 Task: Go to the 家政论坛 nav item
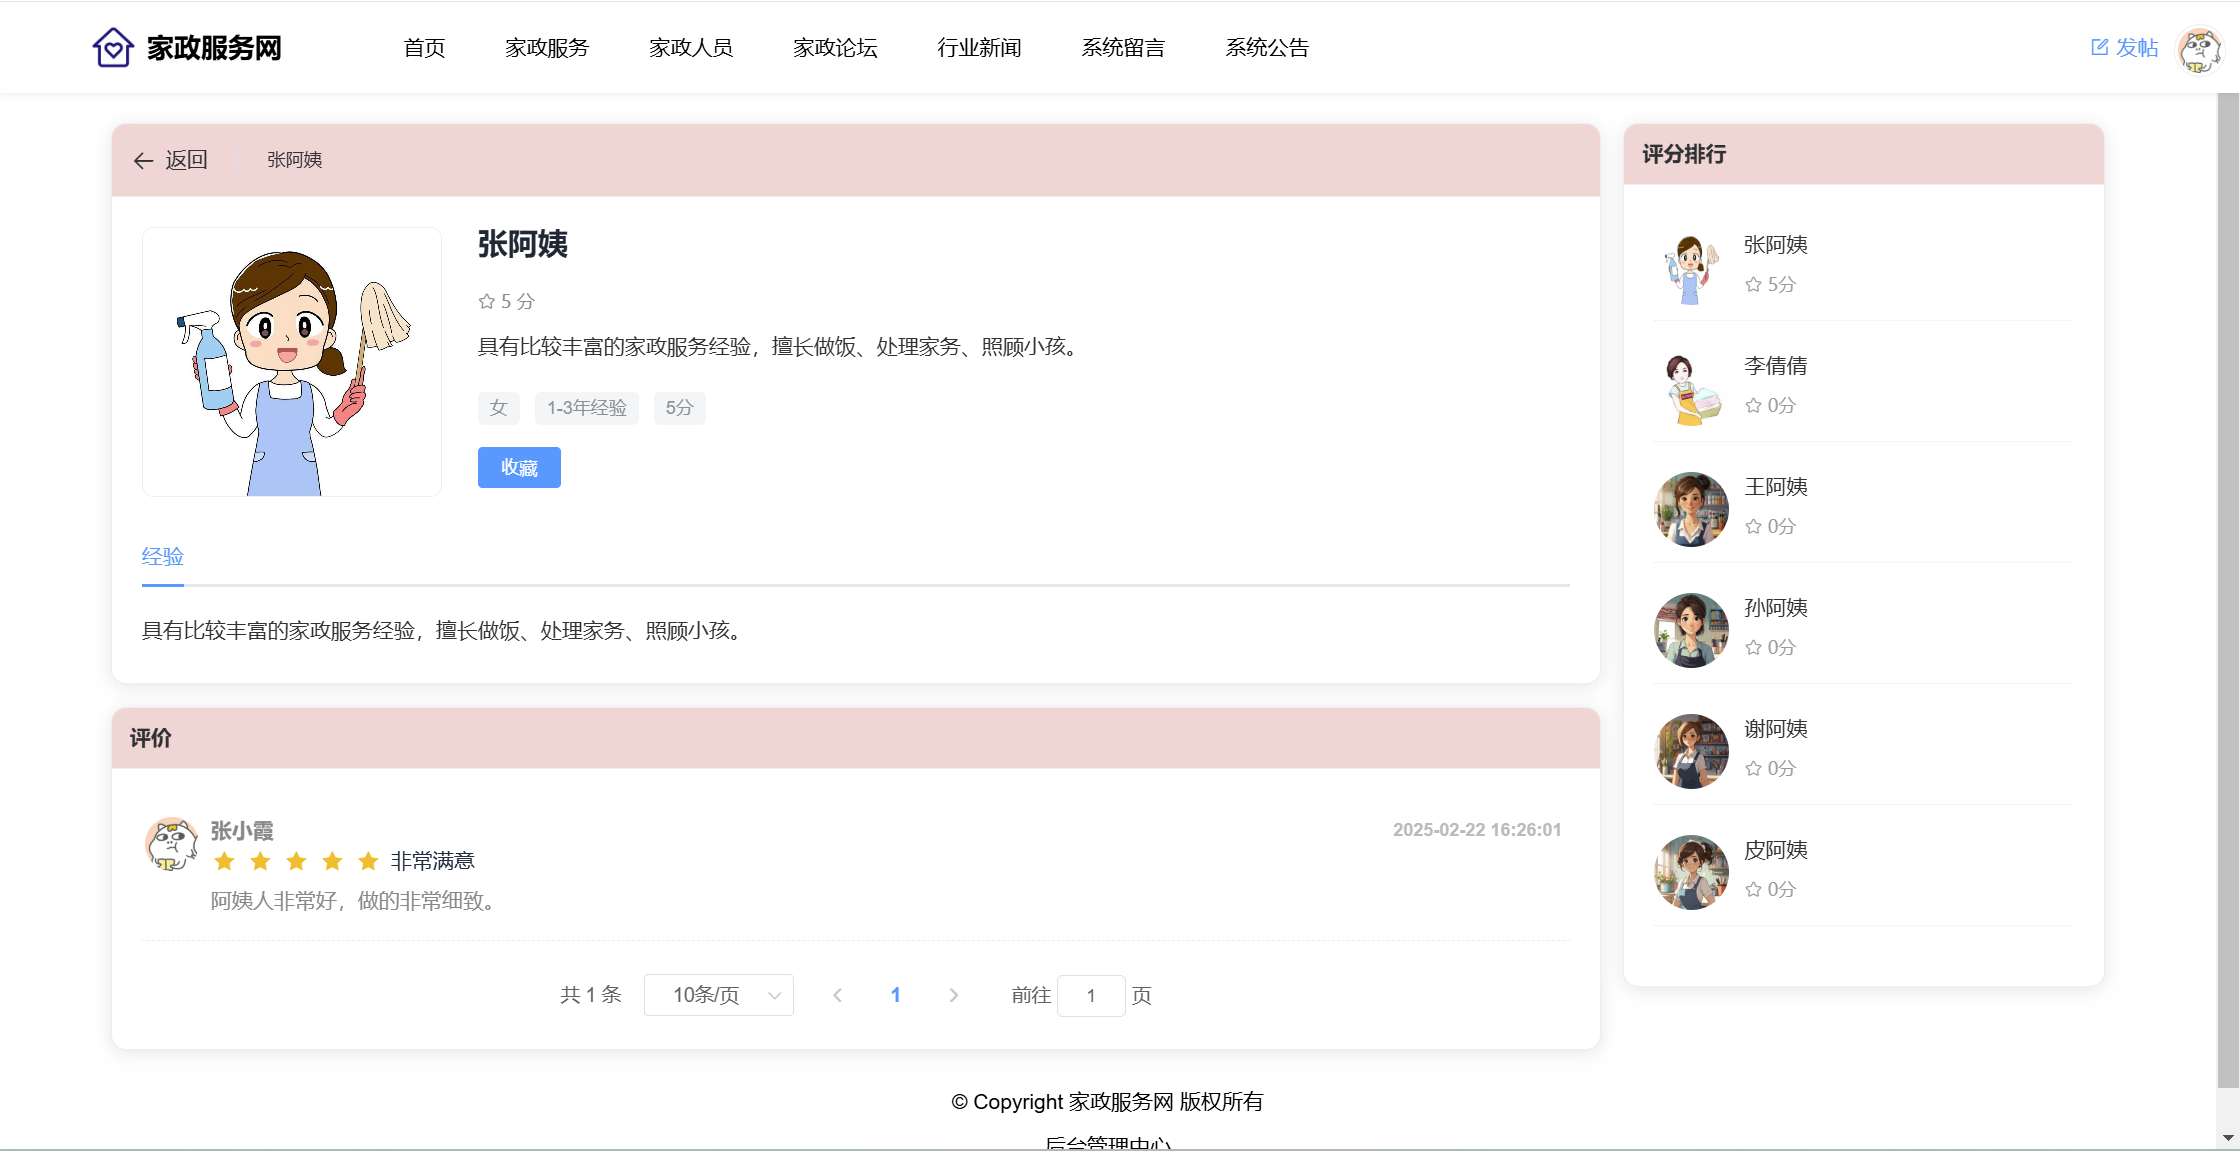835,48
